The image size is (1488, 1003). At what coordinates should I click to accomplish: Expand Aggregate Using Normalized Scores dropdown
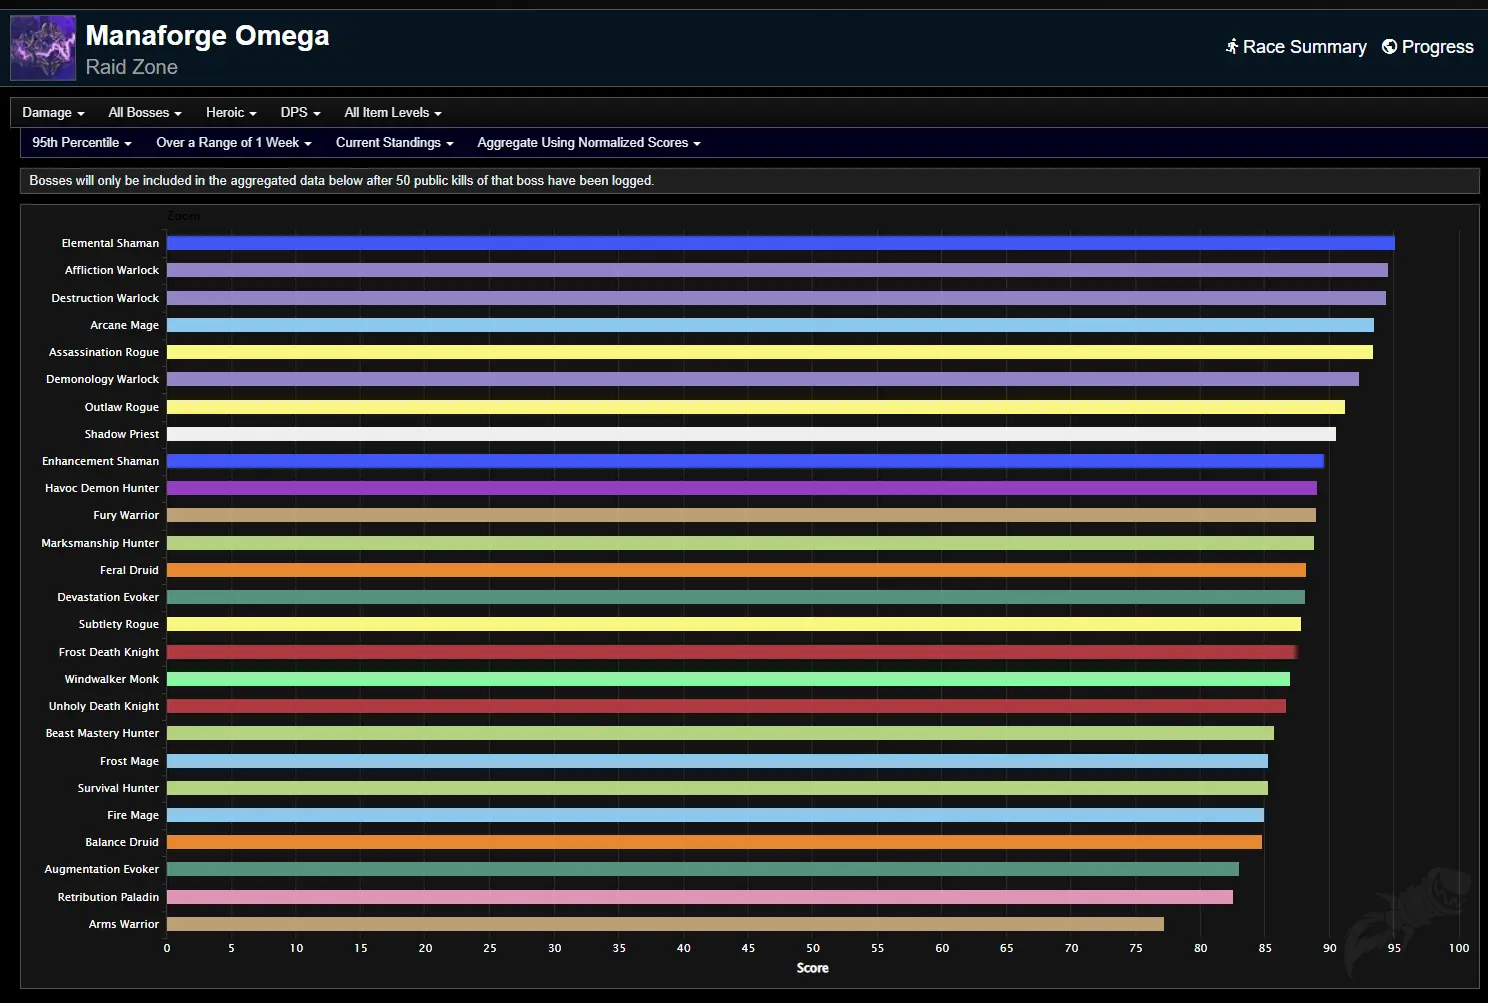[589, 143]
